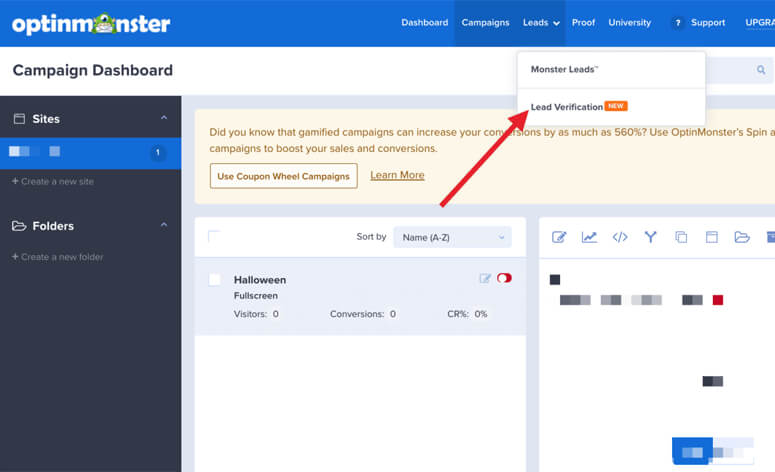The image size is (775, 472).
Task: Open the Dashboard nav item
Action: point(425,23)
